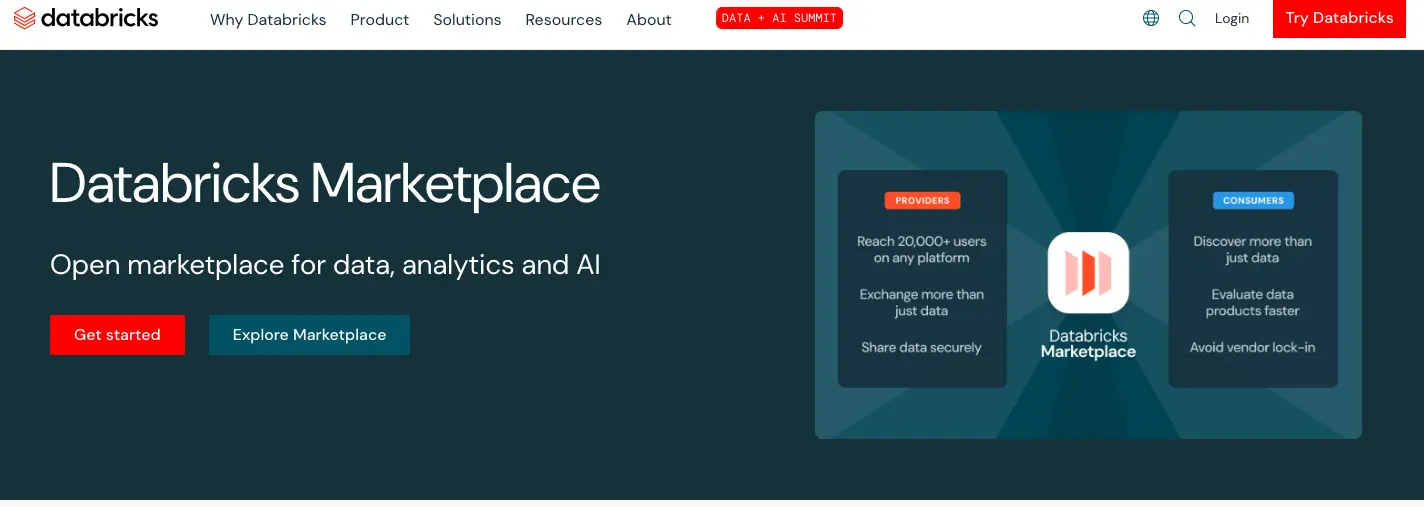The width and height of the screenshot is (1424, 507).
Task: Click 'Reach 20,000+ users on any platform'
Action: click(x=922, y=250)
